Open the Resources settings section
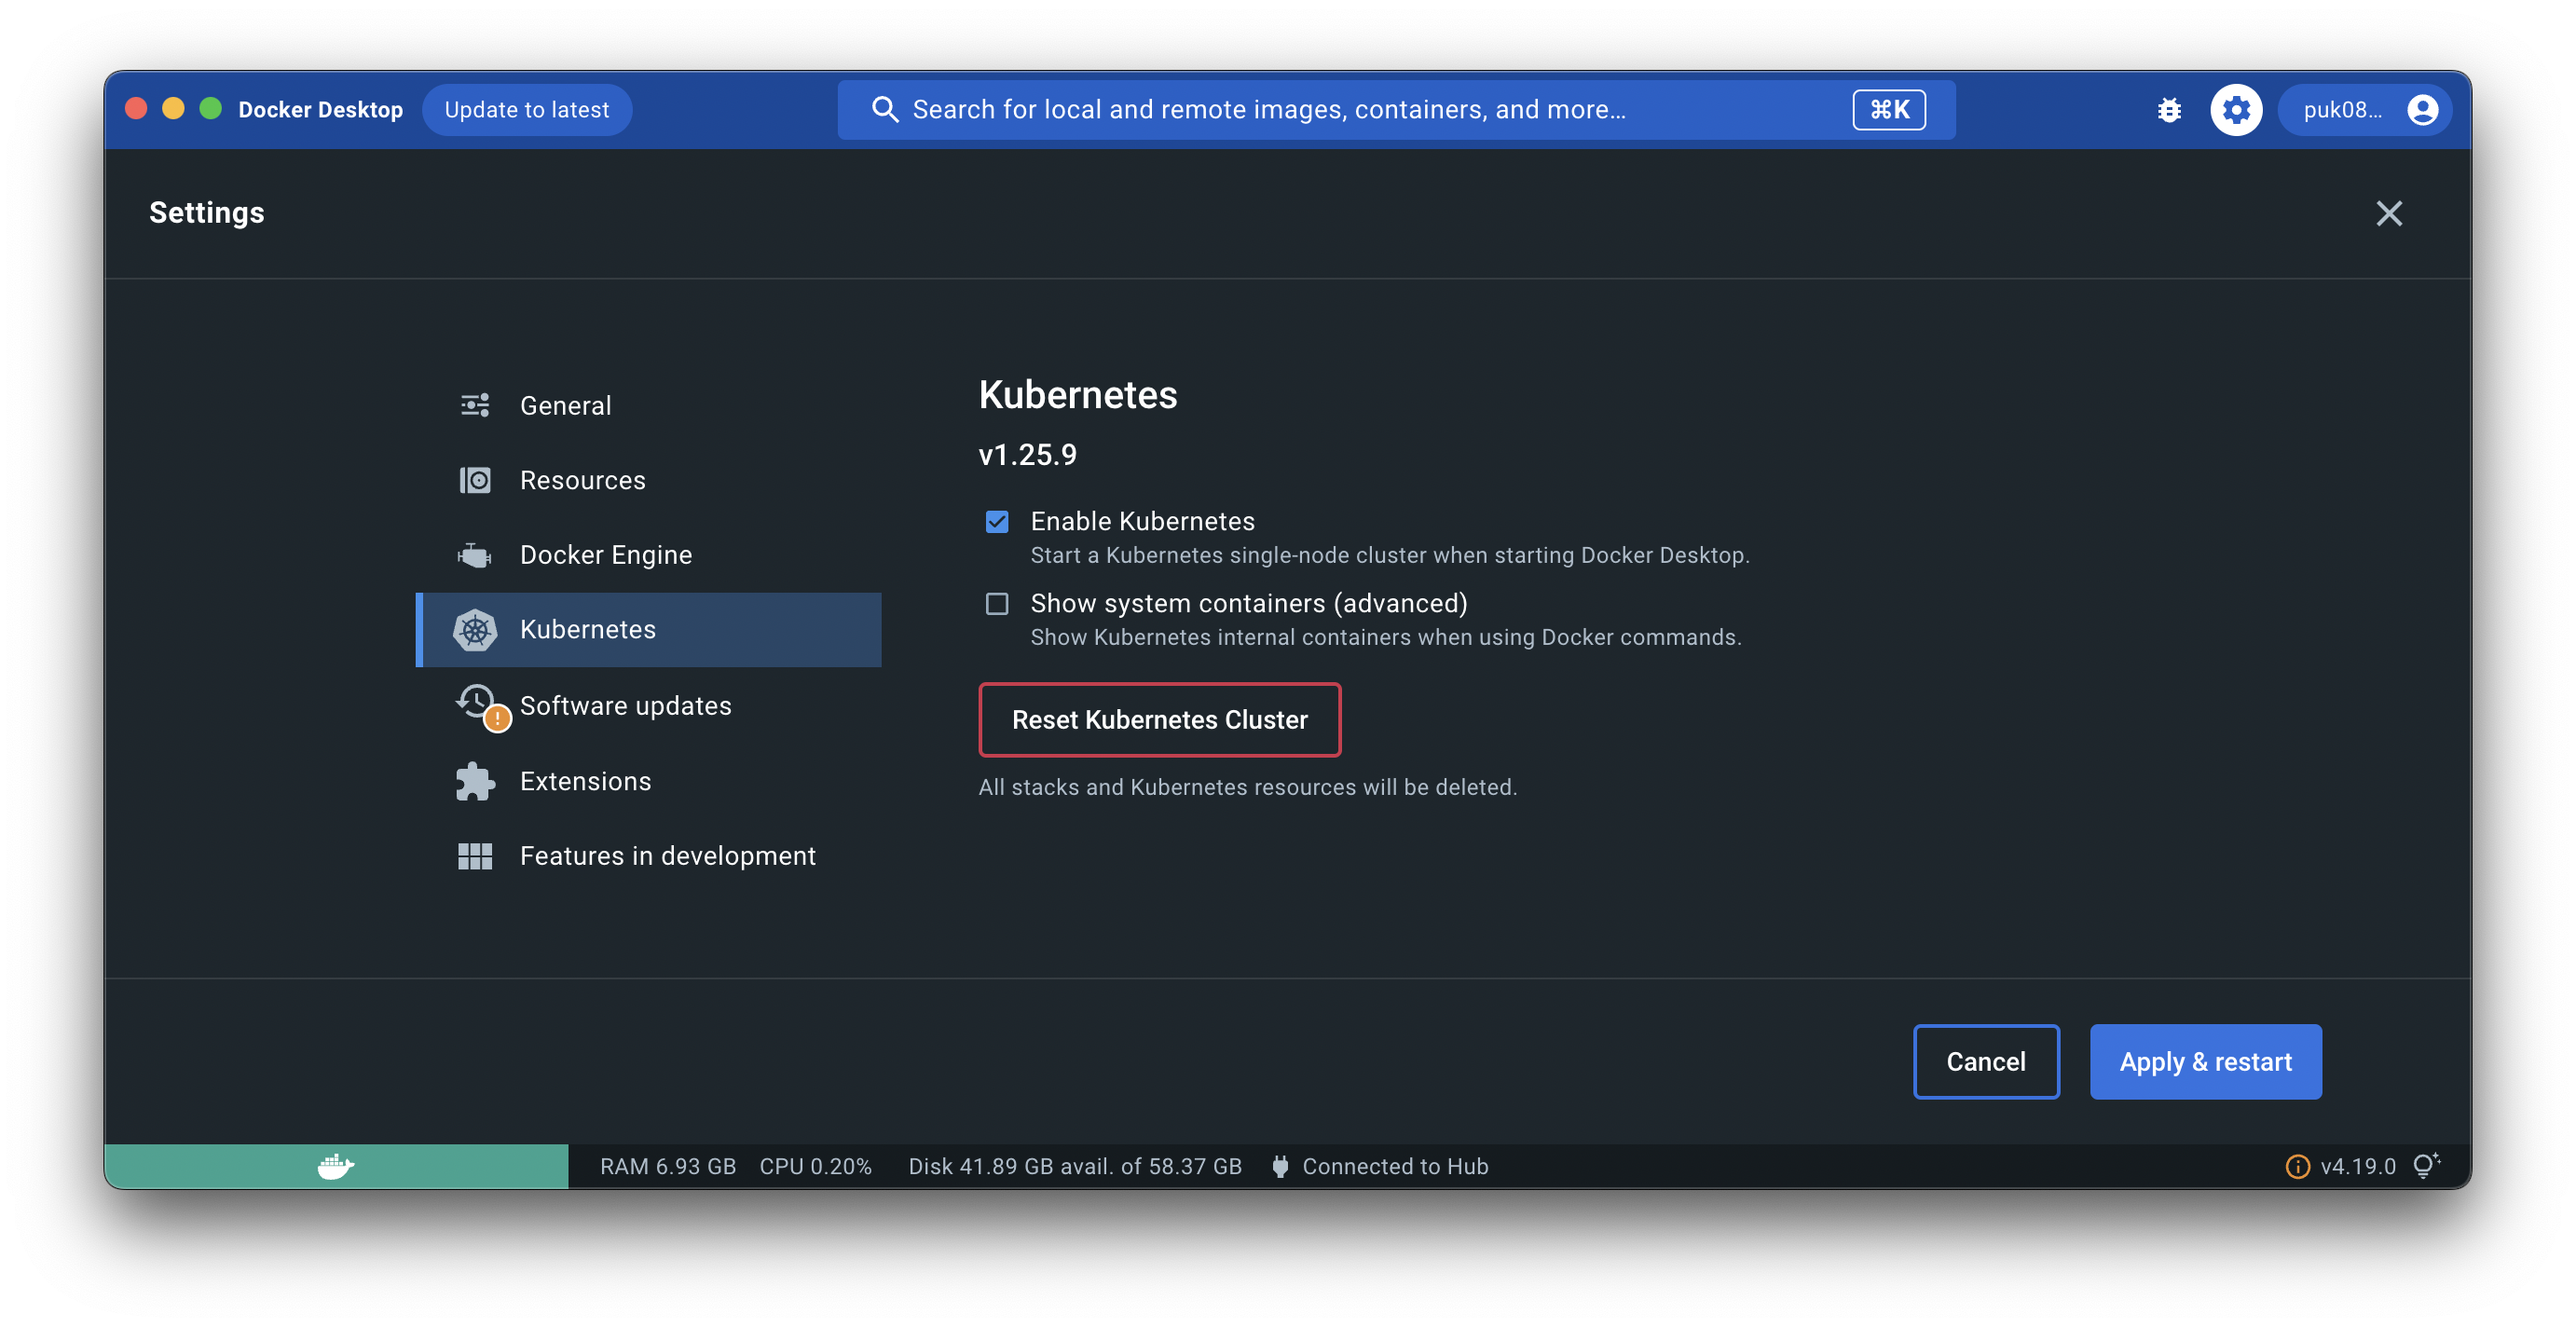 click(x=582, y=480)
